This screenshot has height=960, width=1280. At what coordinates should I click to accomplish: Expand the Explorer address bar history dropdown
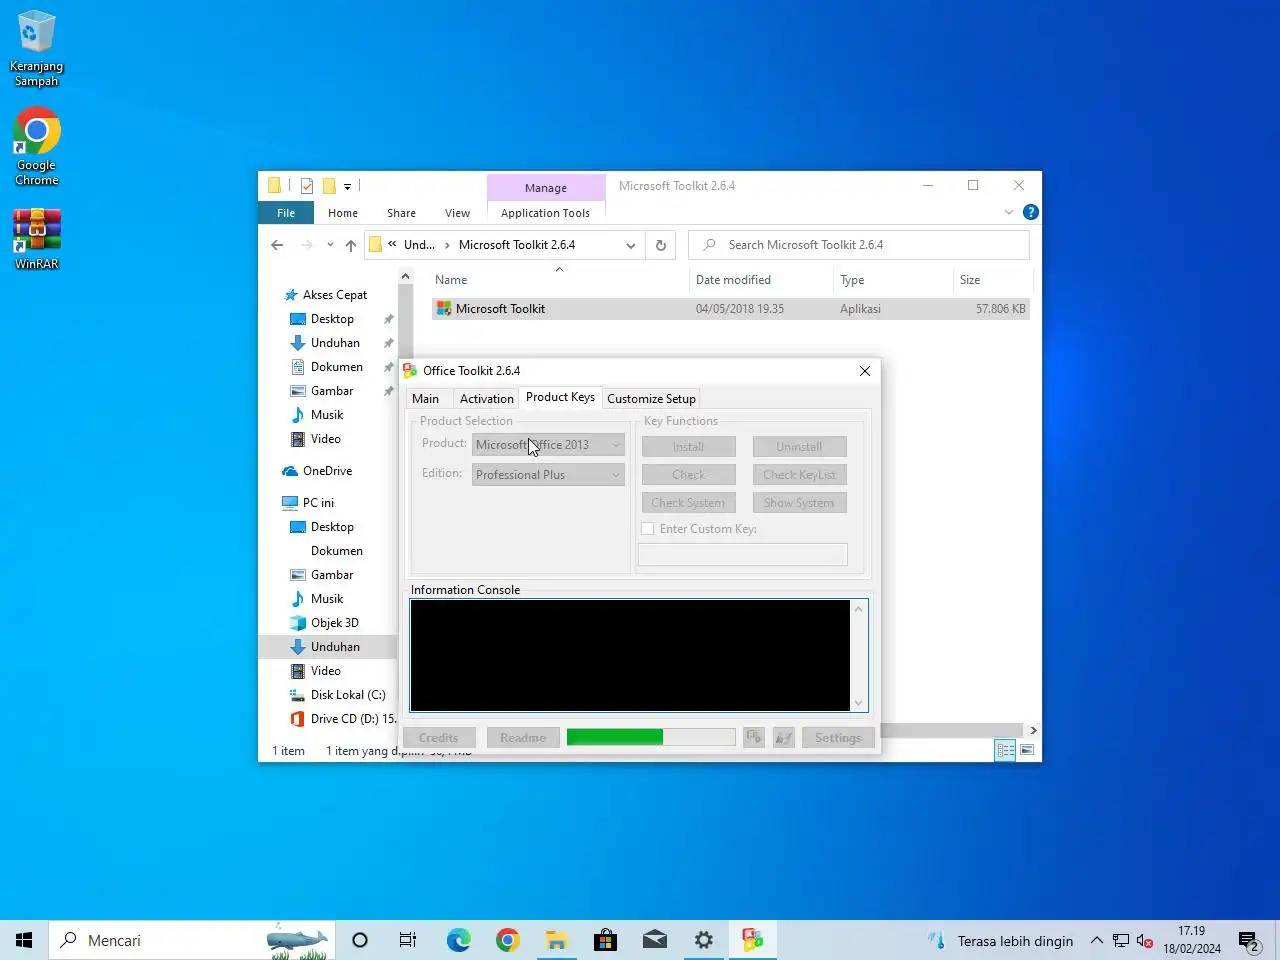click(631, 245)
